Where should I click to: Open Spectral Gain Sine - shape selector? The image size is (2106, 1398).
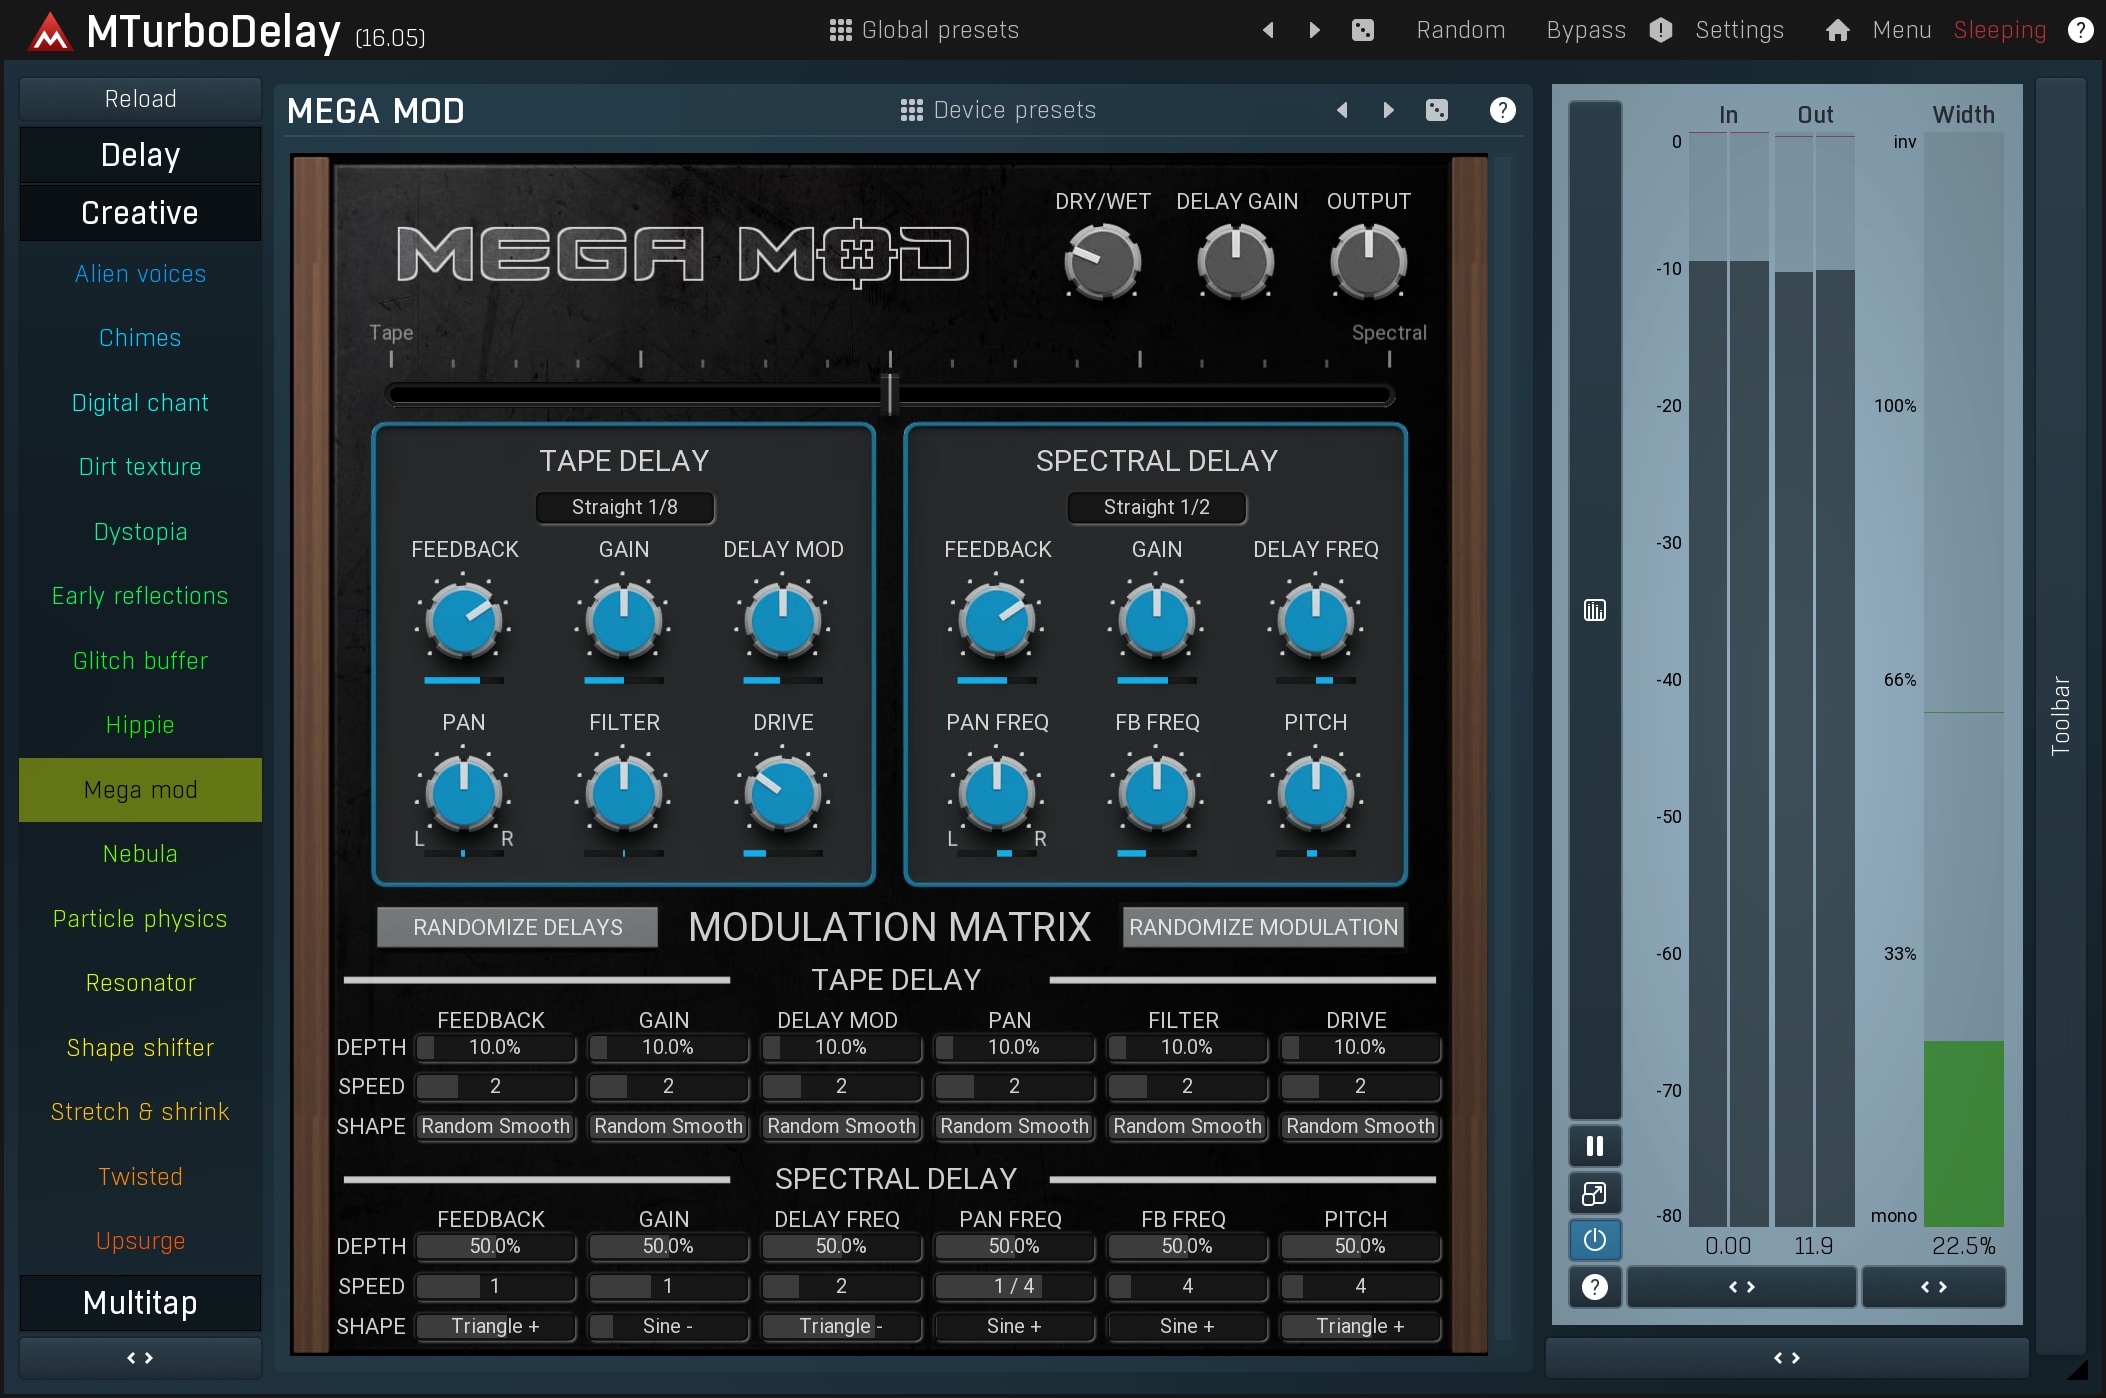click(x=668, y=1326)
